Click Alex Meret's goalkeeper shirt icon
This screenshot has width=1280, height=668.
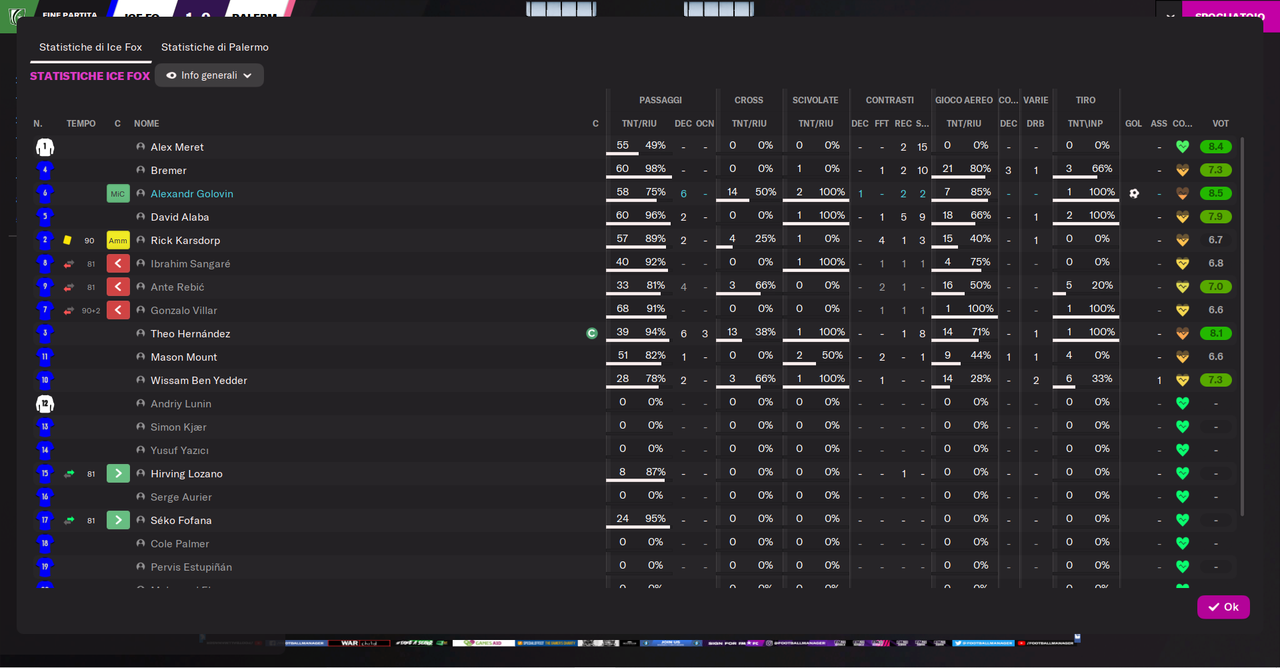click(45, 147)
